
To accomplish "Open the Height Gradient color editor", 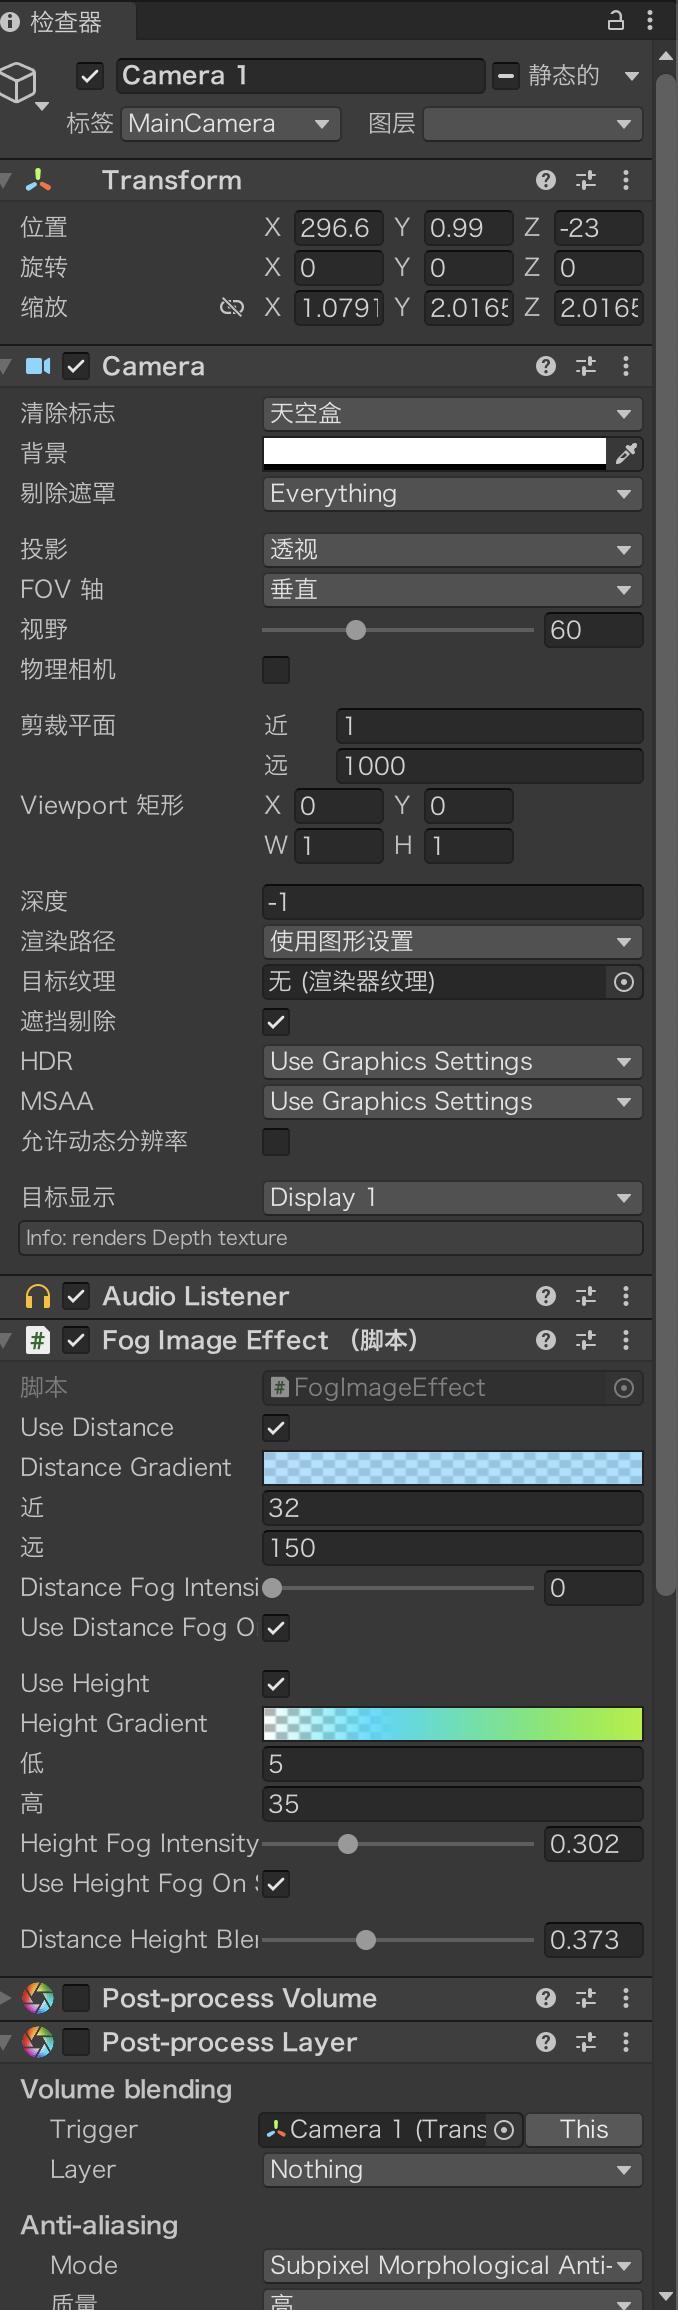I will pos(452,1724).
